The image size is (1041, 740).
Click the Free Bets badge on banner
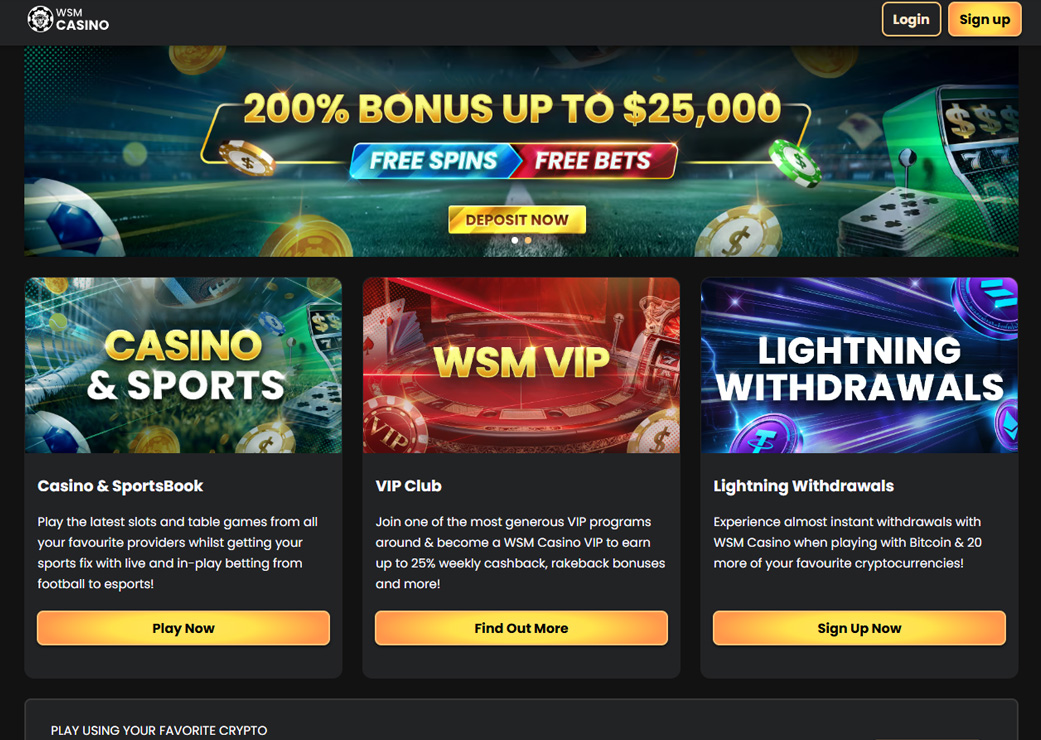(594, 161)
